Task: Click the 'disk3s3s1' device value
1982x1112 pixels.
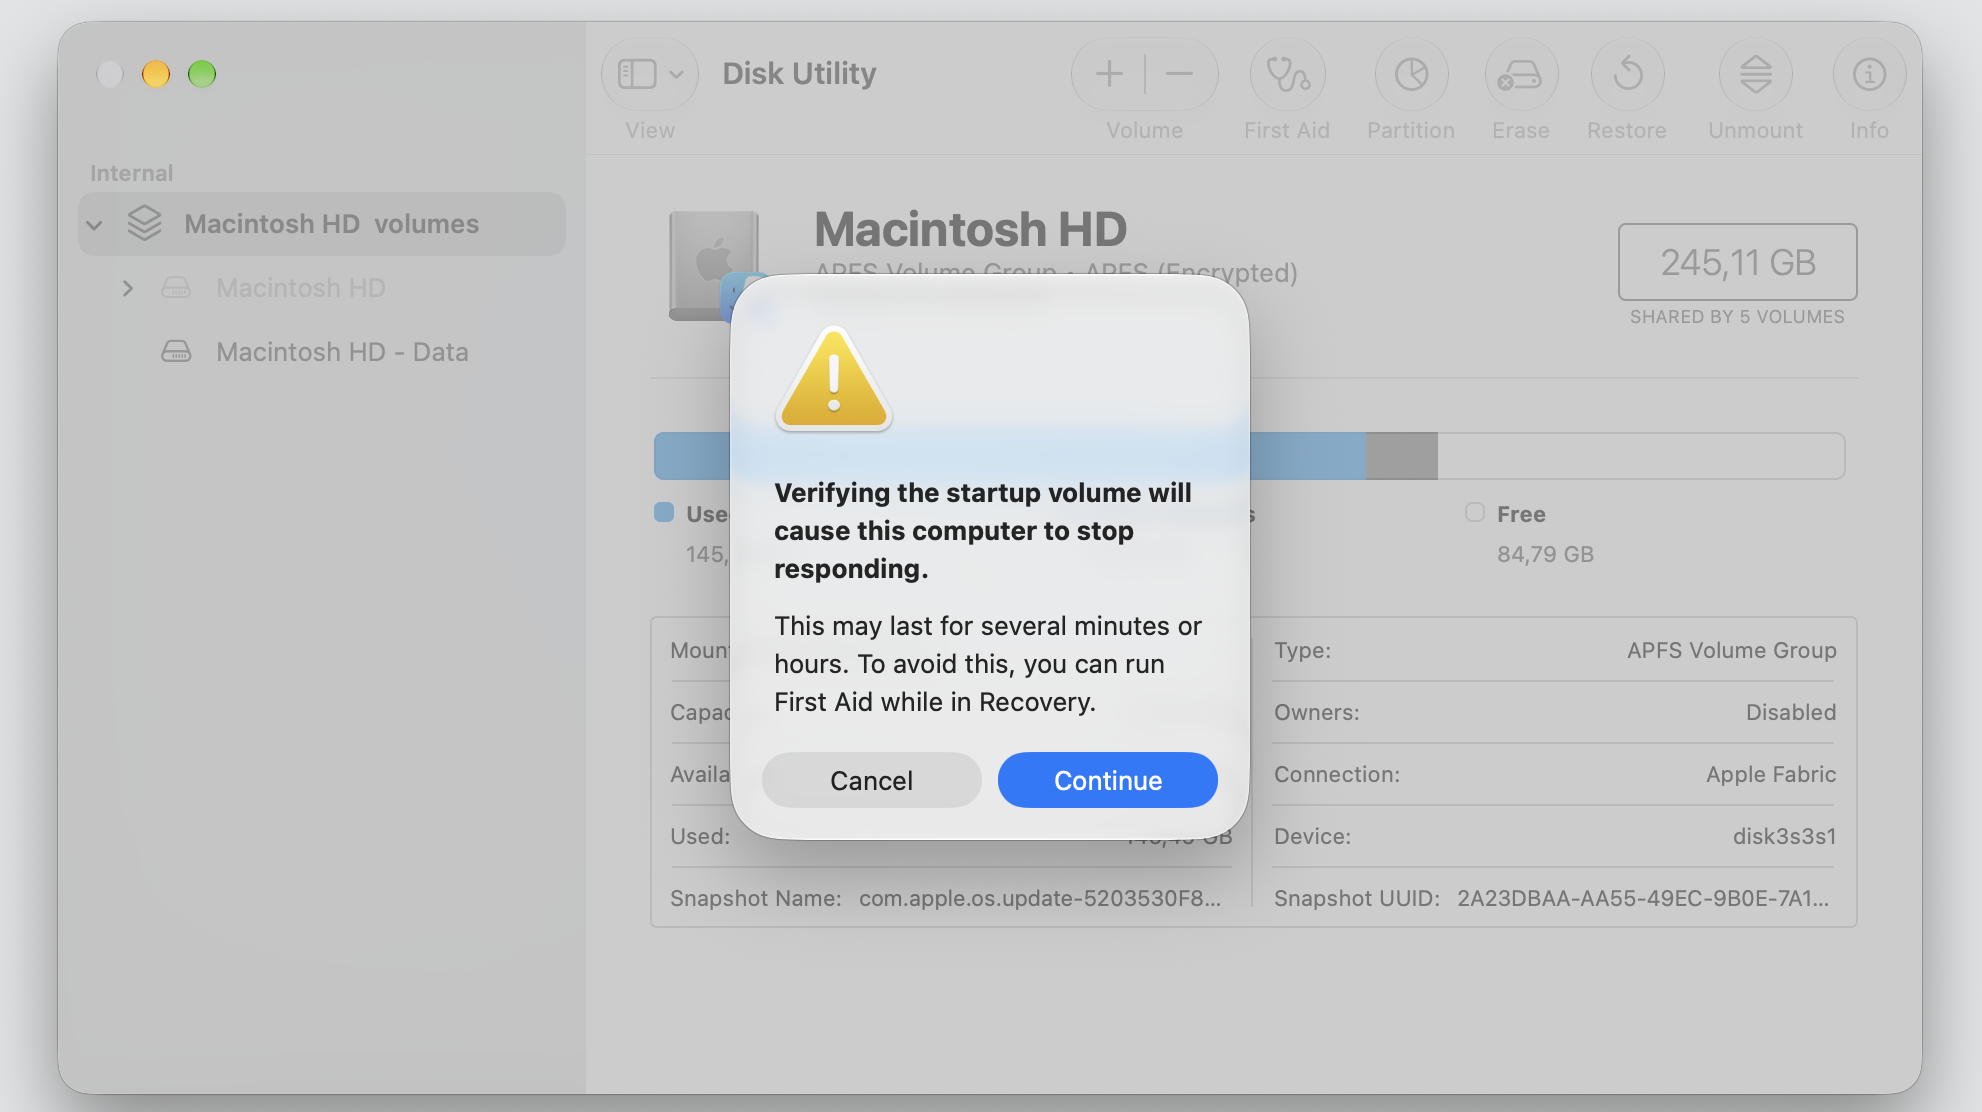Action: tap(1784, 836)
